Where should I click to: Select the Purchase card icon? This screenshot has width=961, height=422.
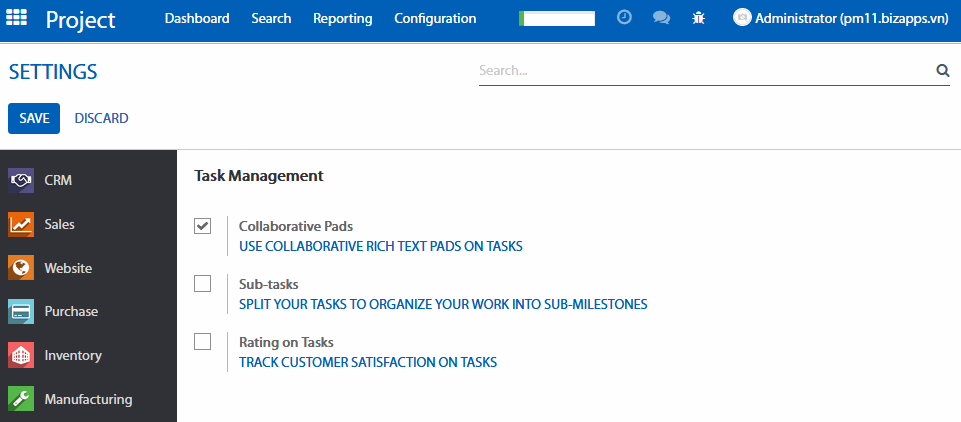pos(22,312)
